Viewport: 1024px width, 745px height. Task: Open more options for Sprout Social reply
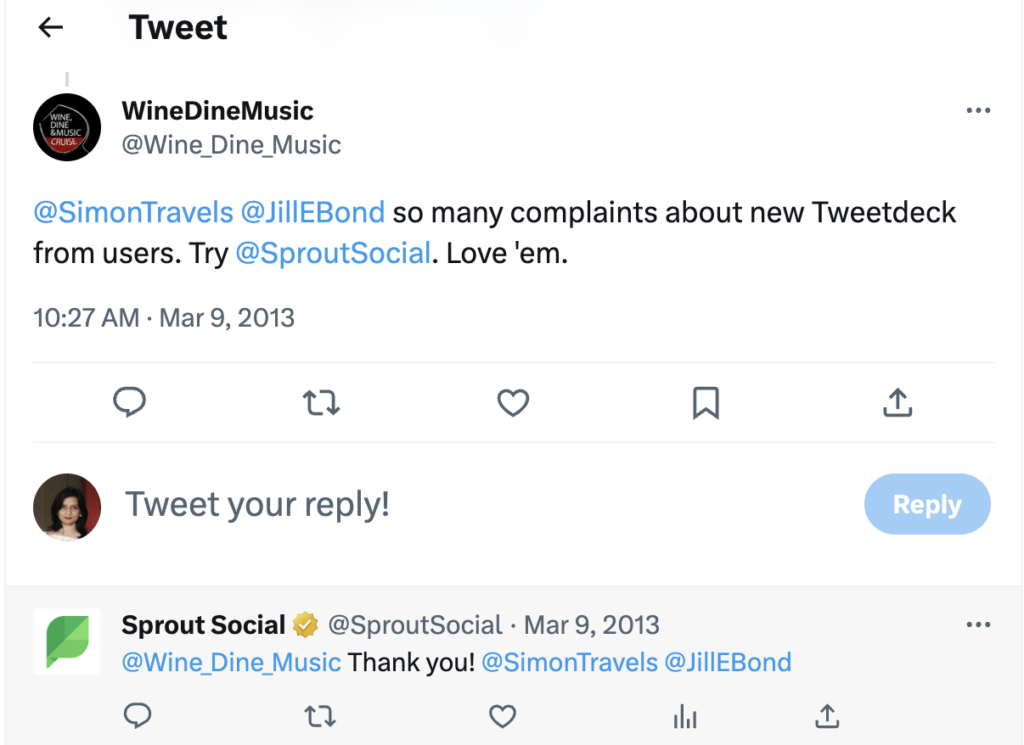tap(978, 625)
